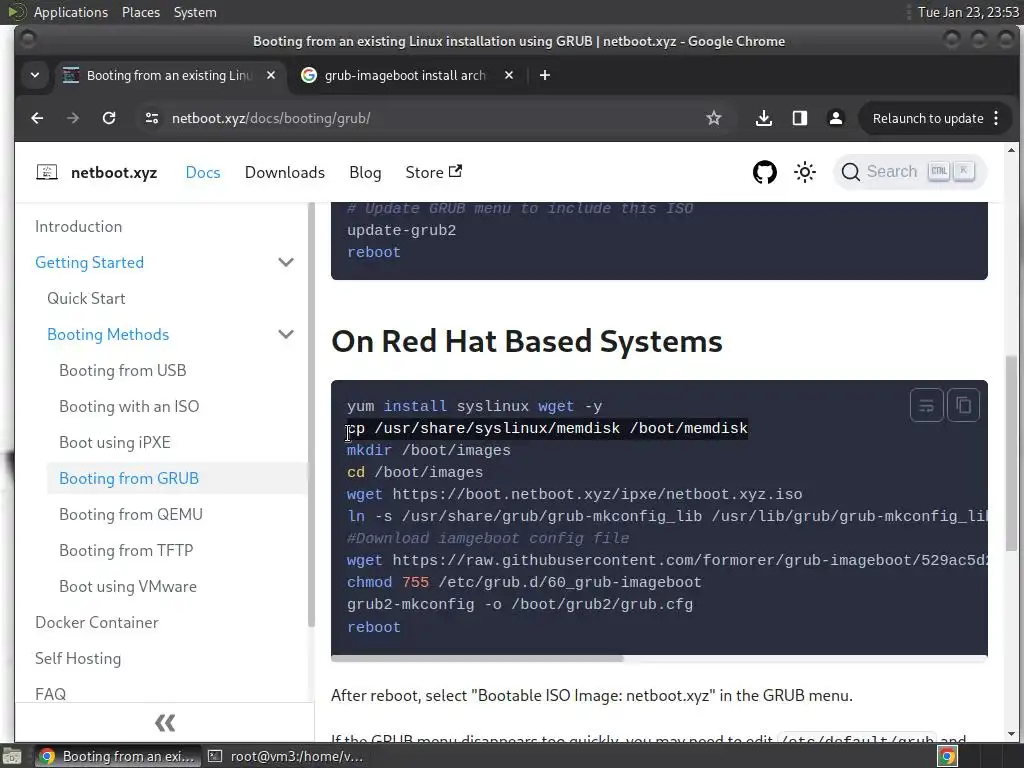Go to netboot.xyz home link
1024x768 pixels.
click(x=114, y=172)
